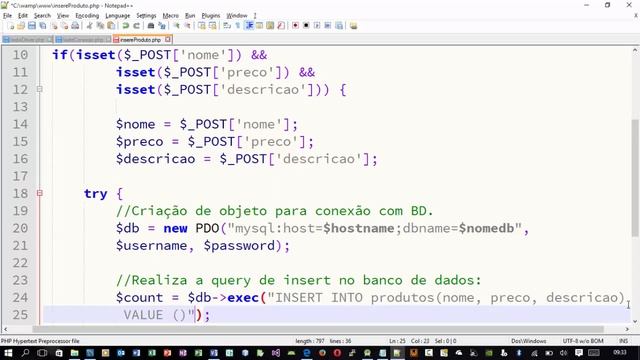Screen dimensions: 640x360
Task: Open the Settings menu
Action: coord(146,16)
